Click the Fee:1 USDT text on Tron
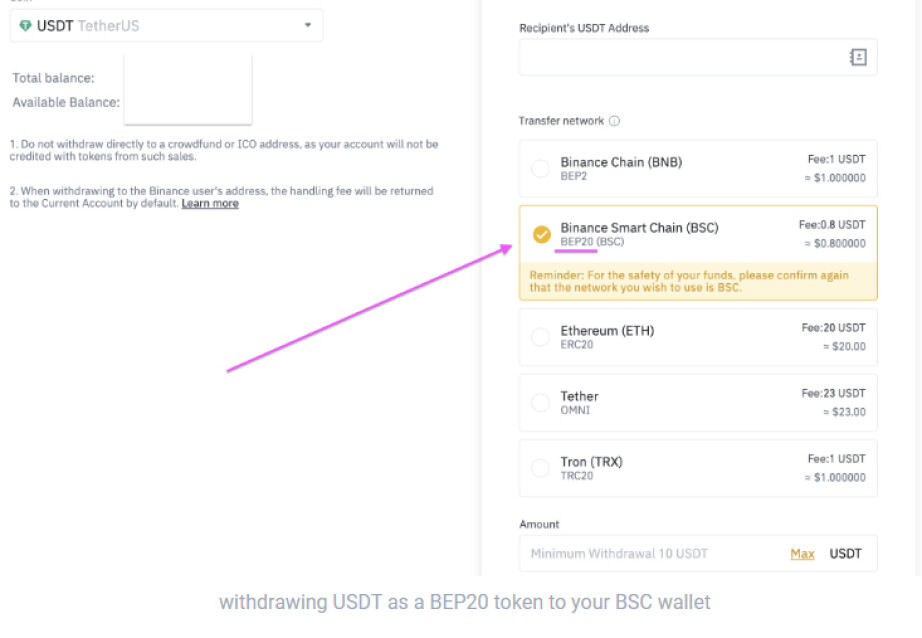Image resolution: width=922 pixels, height=638 pixels. click(x=836, y=459)
